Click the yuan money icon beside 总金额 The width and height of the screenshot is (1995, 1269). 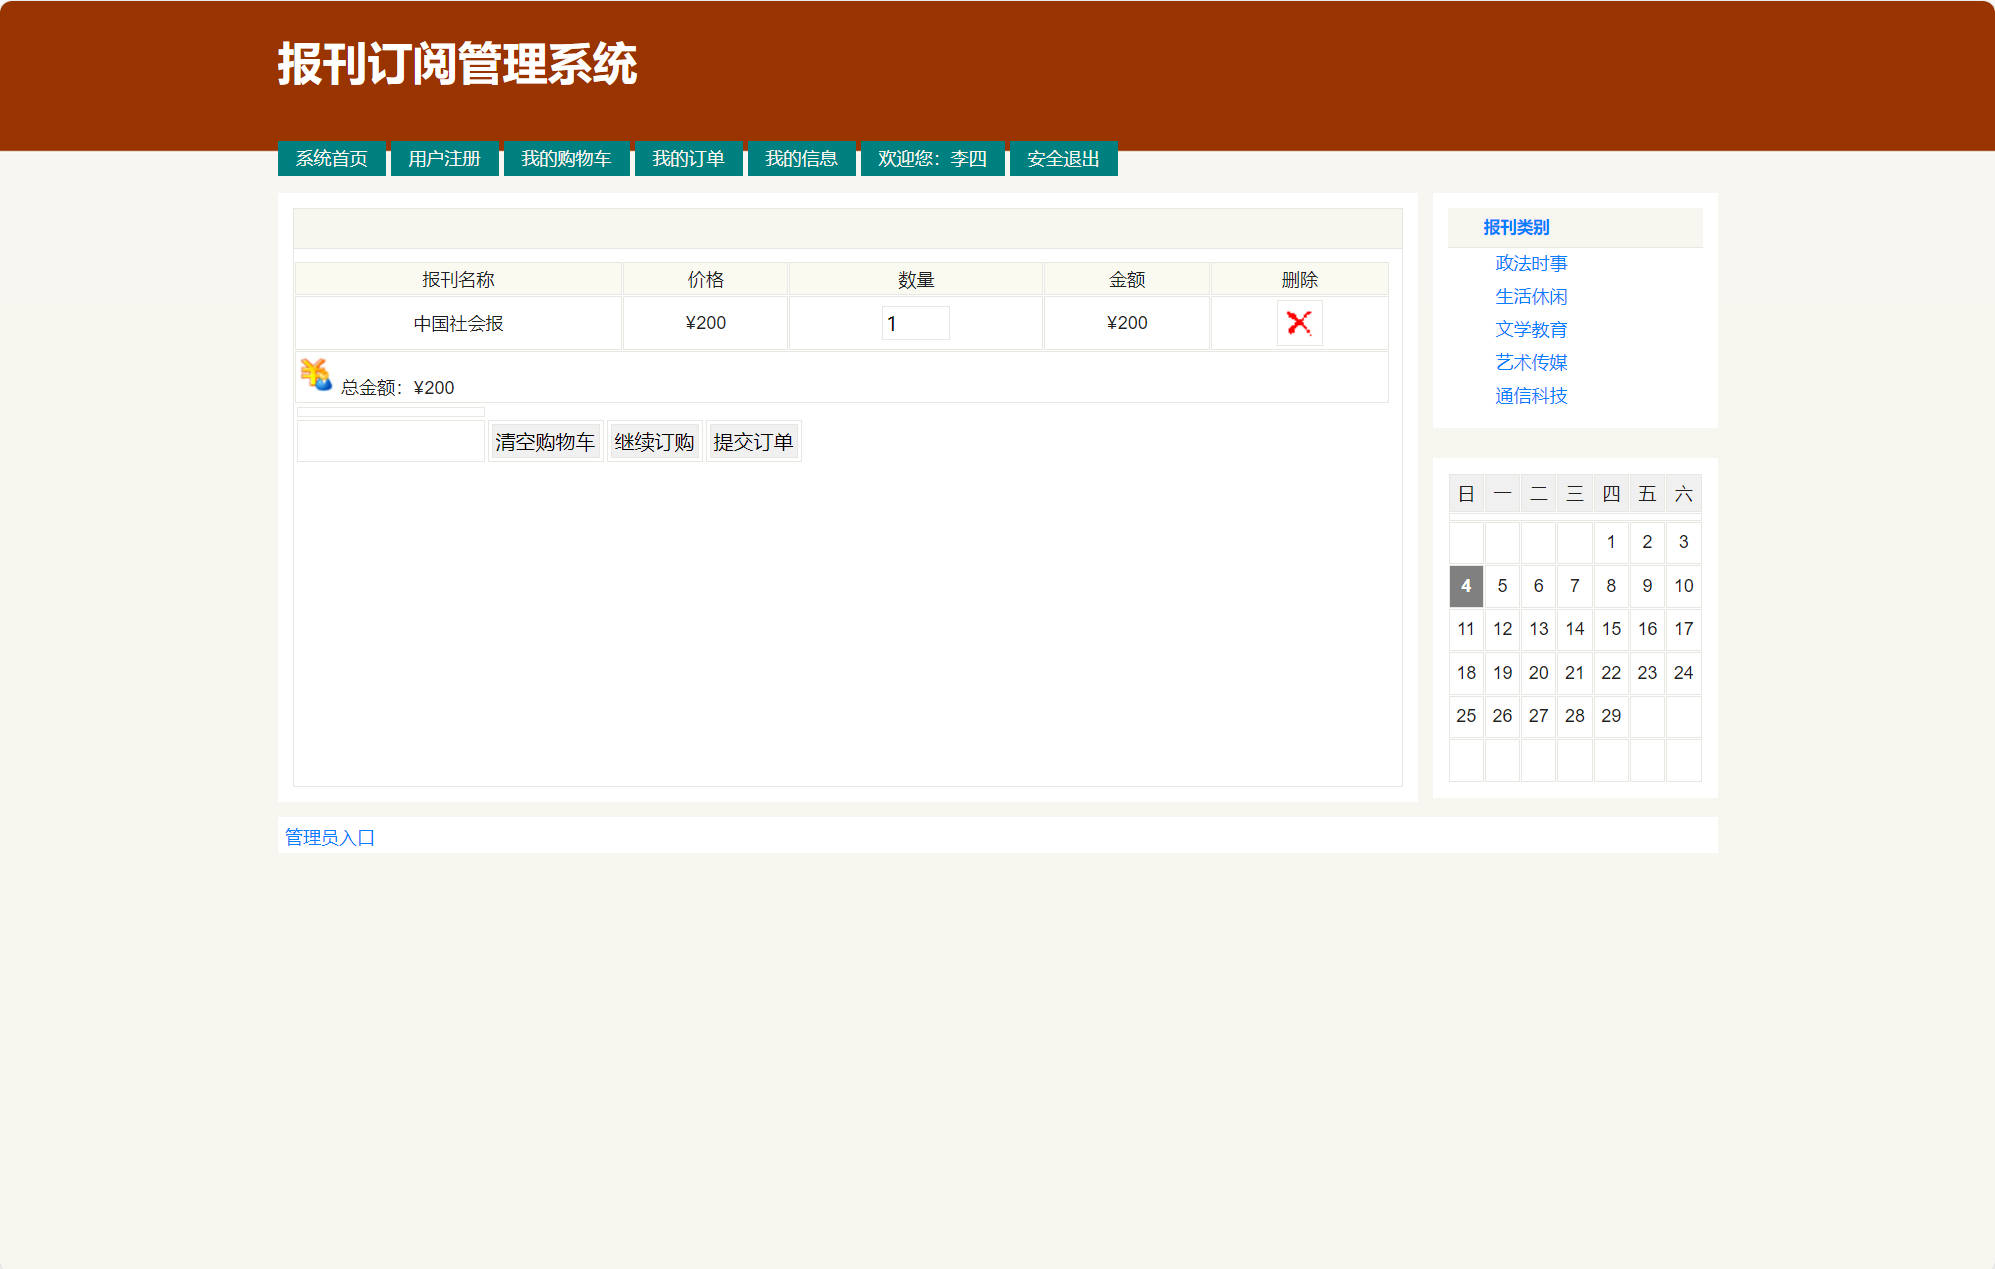315,373
